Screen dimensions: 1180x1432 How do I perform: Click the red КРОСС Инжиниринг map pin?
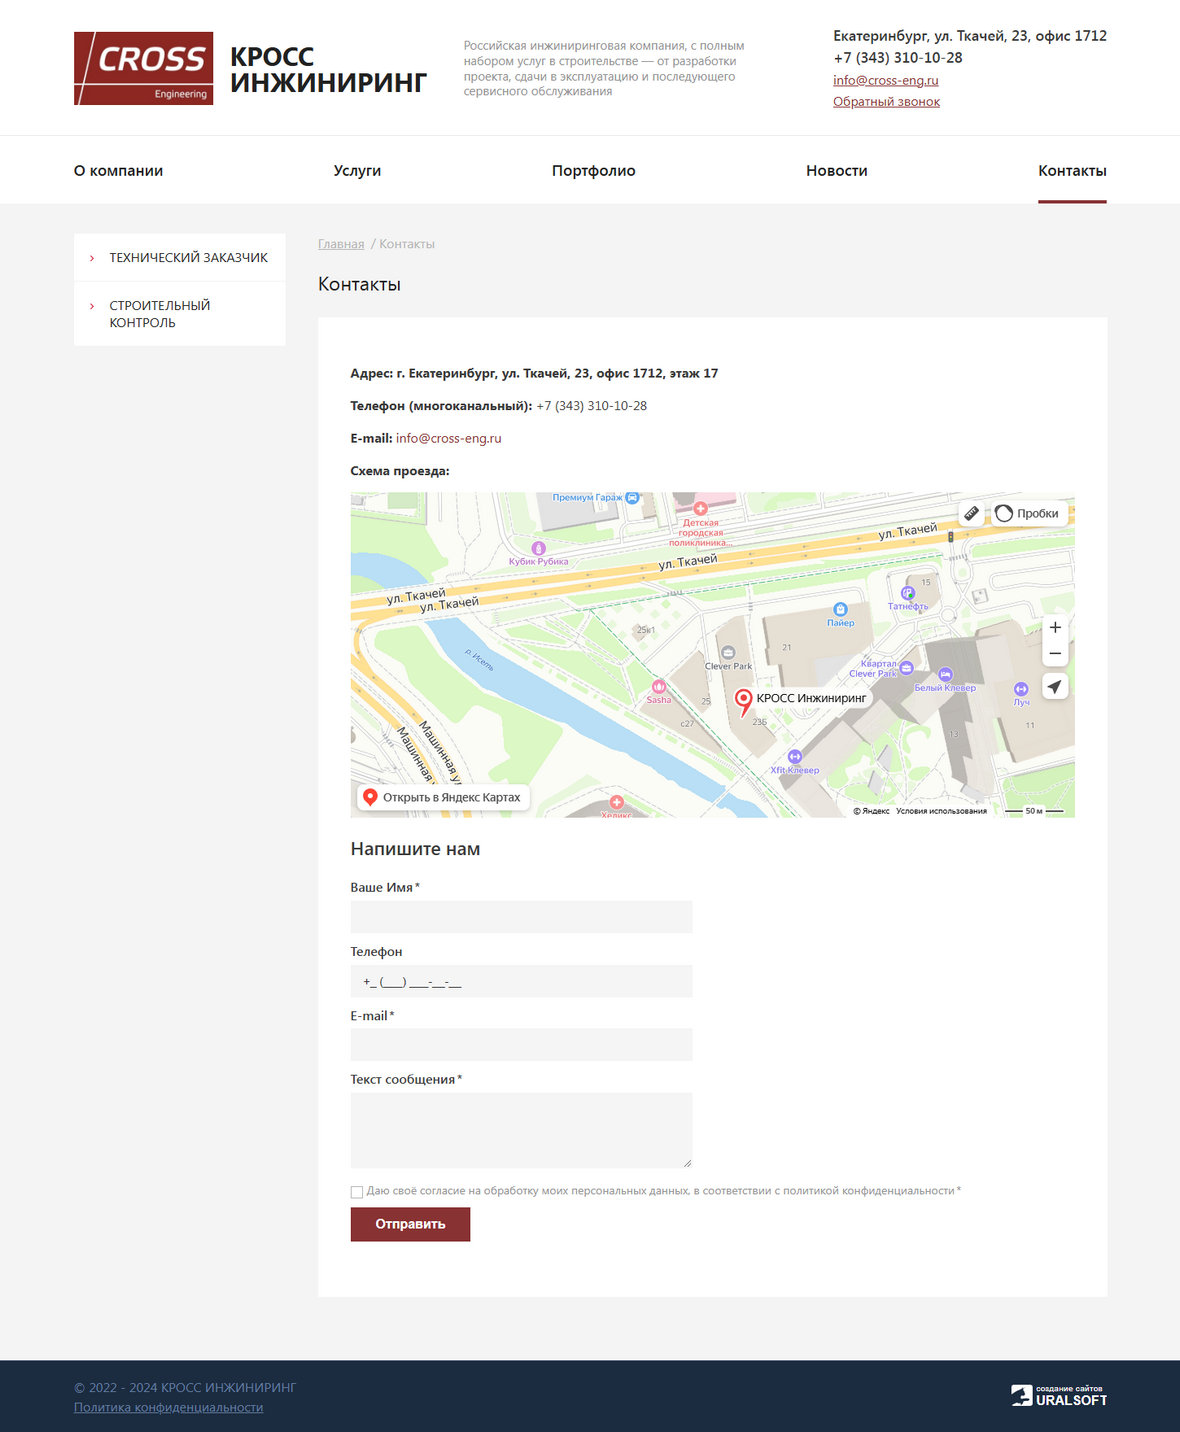point(743,701)
